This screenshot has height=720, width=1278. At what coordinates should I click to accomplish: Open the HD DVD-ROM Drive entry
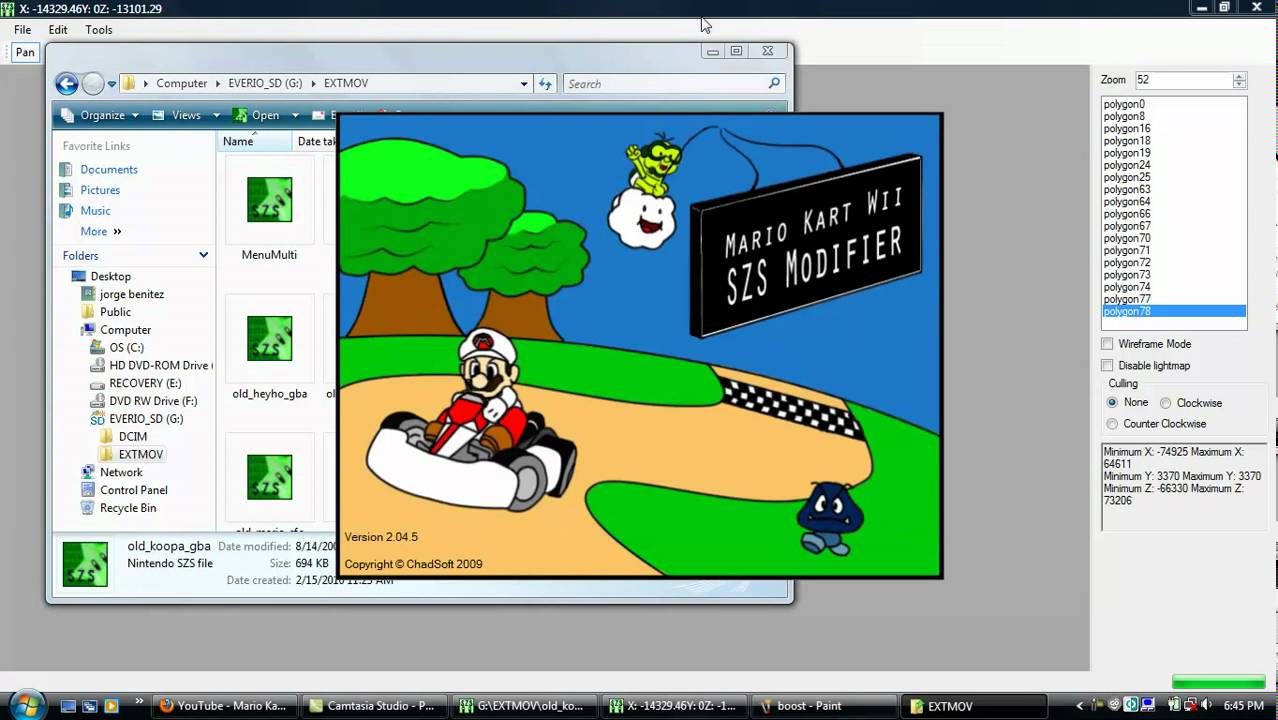tap(159, 366)
